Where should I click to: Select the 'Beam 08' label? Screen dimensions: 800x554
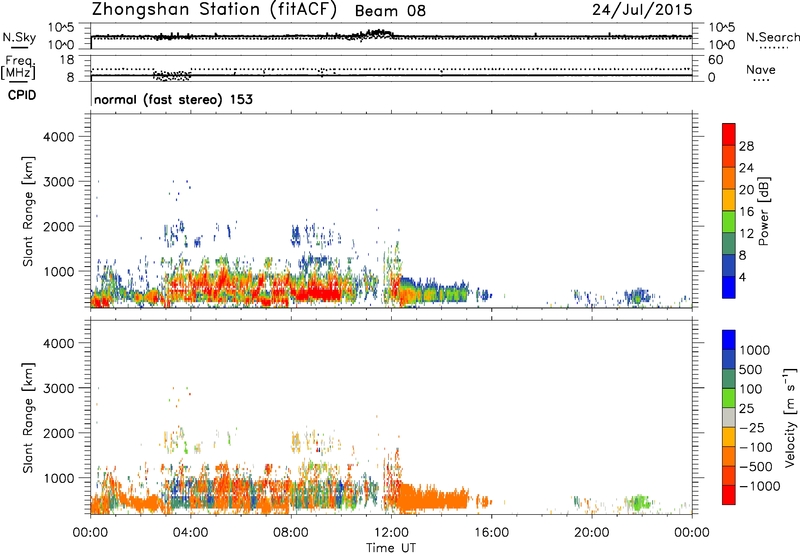[390, 11]
